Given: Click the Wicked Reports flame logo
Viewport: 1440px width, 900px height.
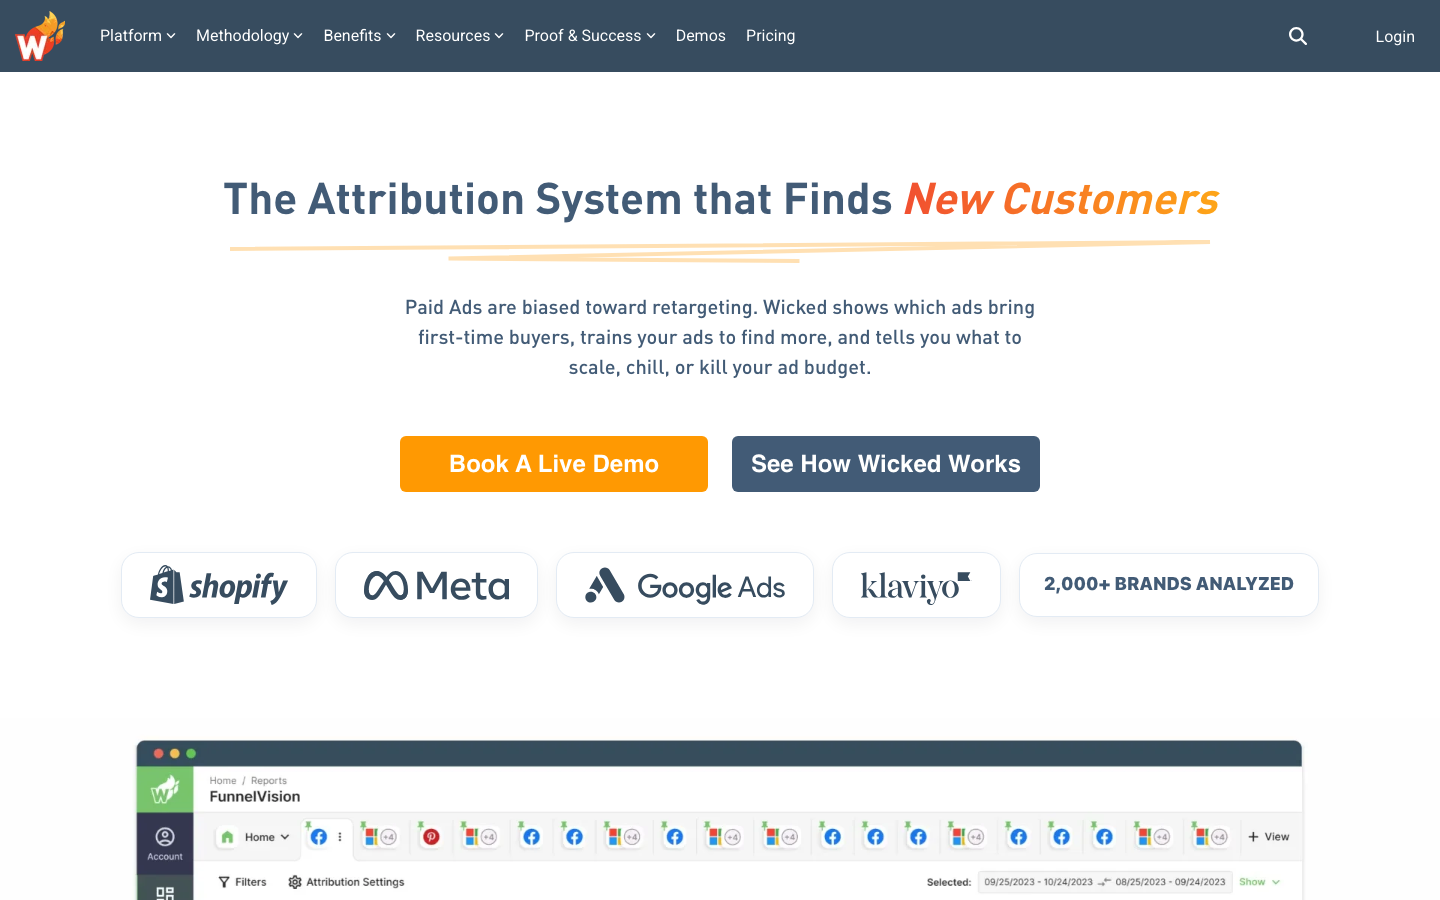Looking at the screenshot, I should click(x=40, y=36).
